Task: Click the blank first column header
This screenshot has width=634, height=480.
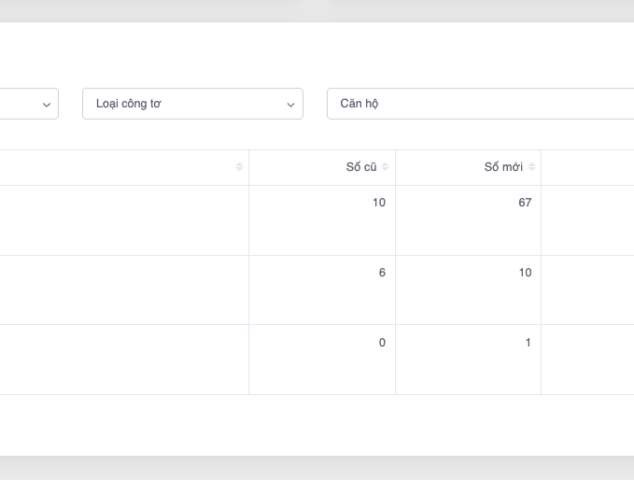Action: (120, 167)
